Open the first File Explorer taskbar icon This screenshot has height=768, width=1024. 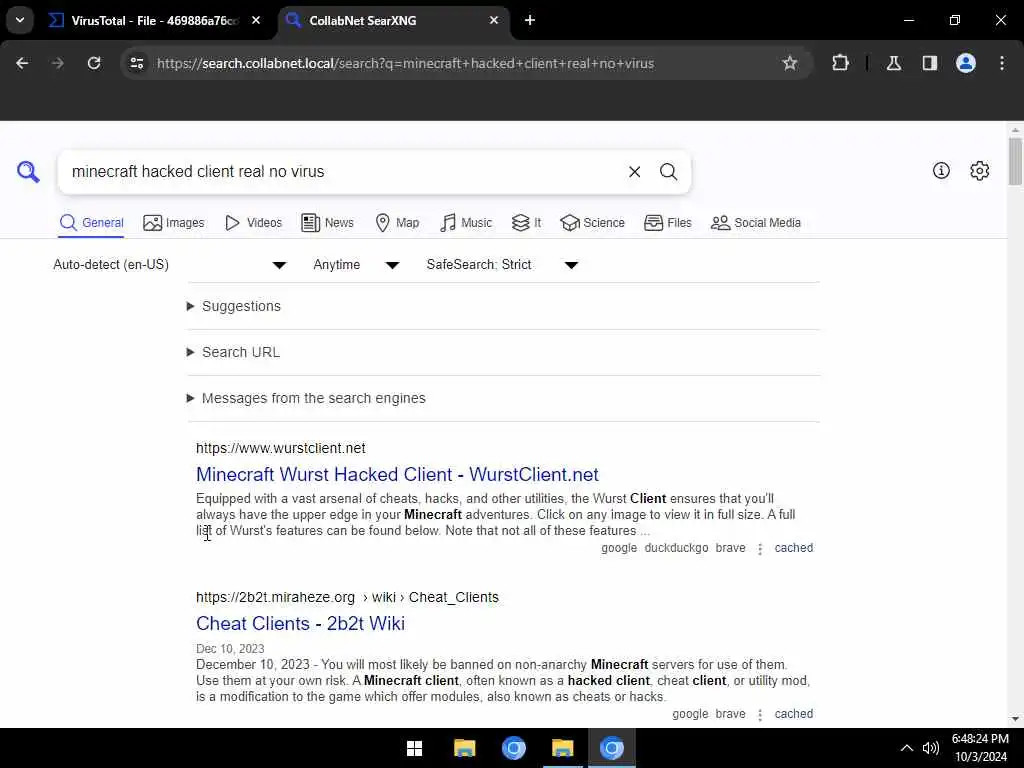click(464, 748)
